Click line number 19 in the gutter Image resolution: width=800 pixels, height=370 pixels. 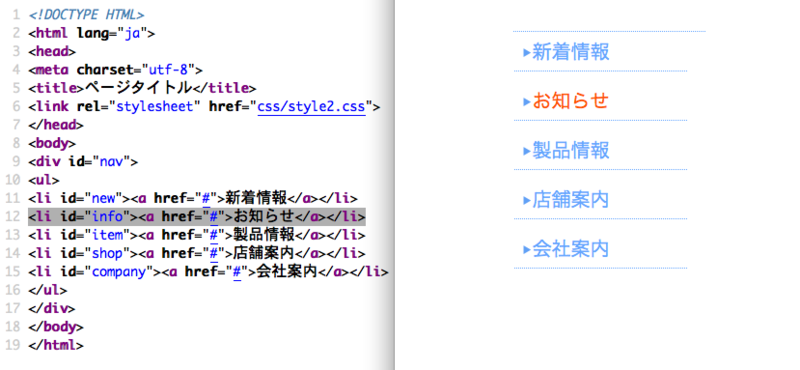(x=13, y=346)
